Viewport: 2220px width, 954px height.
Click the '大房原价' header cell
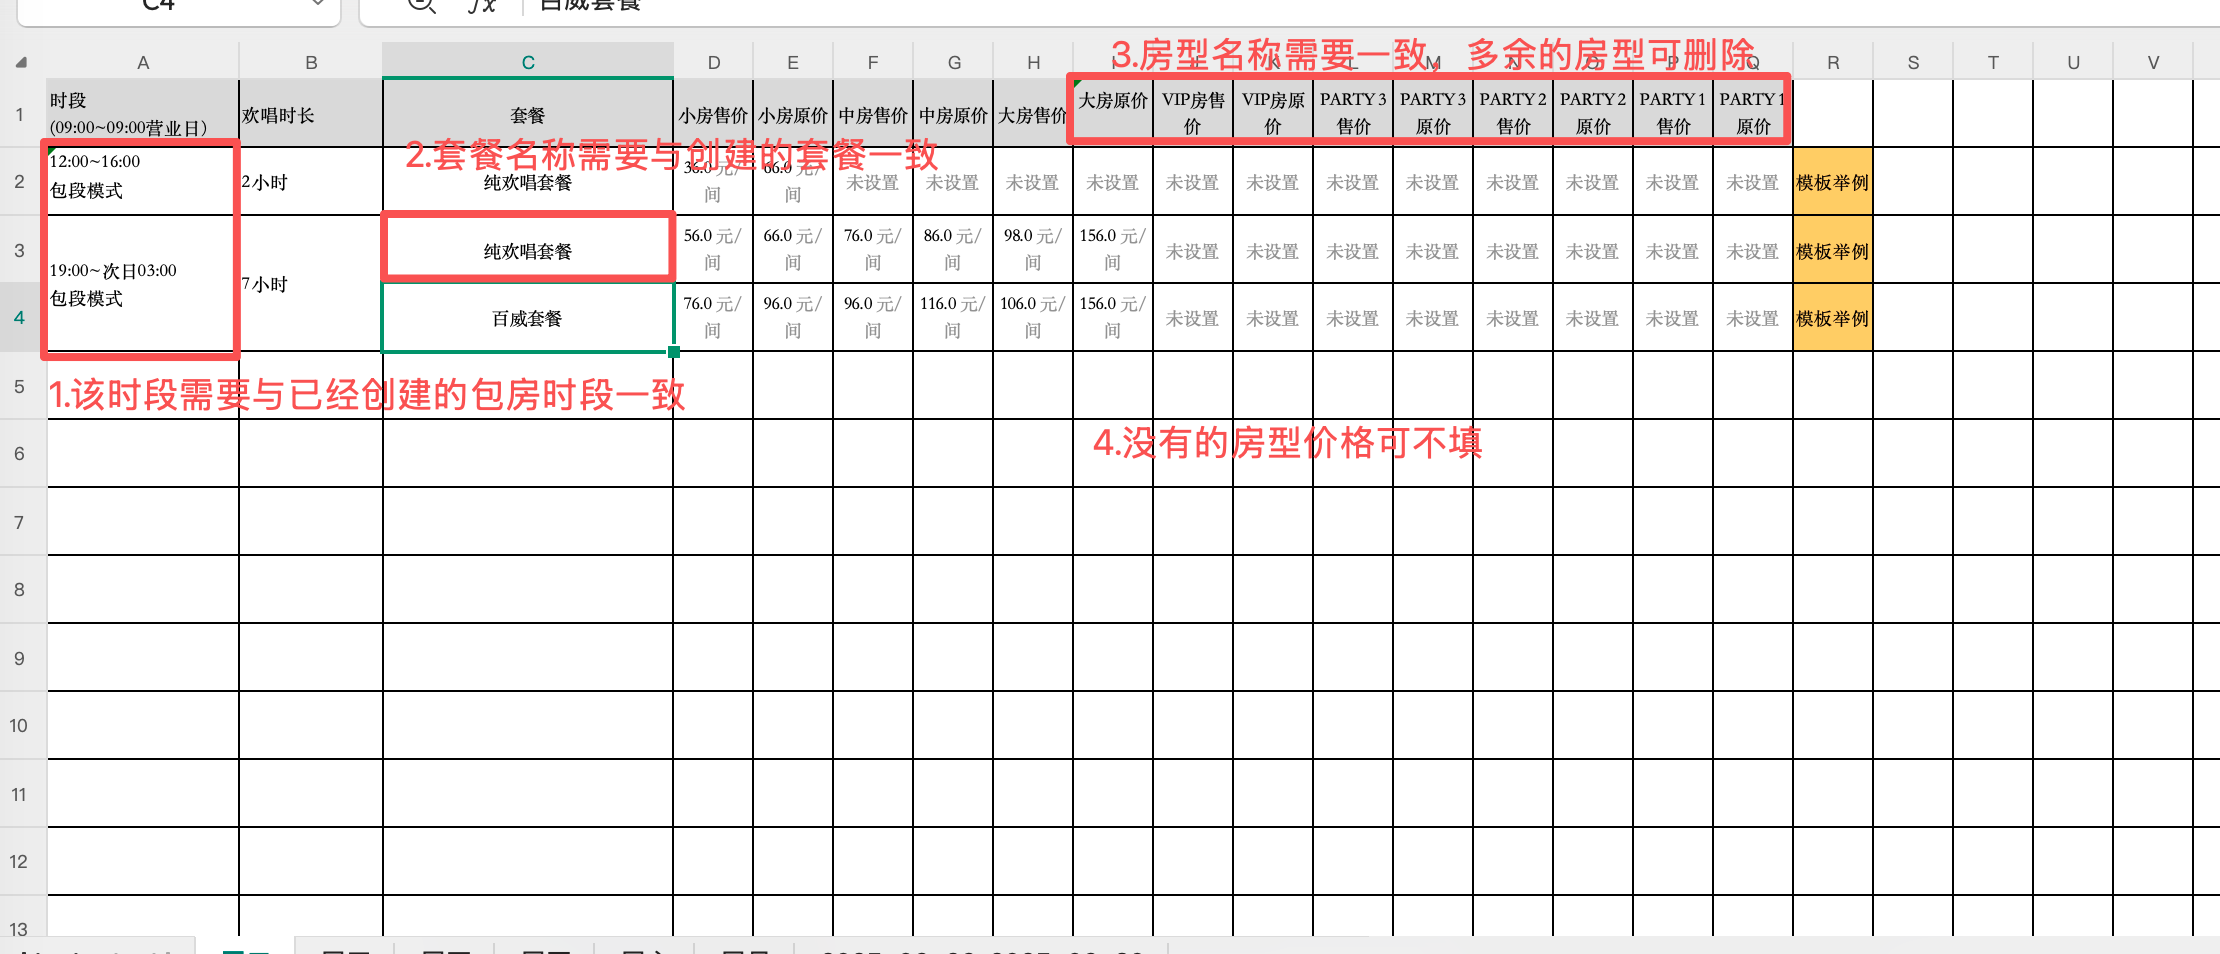click(x=1113, y=112)
